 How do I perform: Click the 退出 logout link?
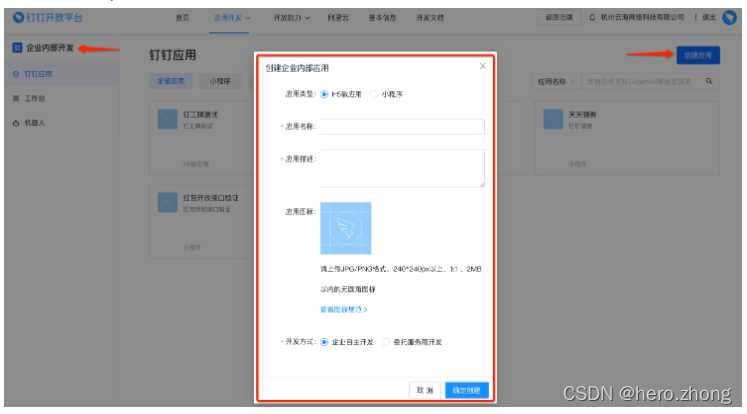709,18
